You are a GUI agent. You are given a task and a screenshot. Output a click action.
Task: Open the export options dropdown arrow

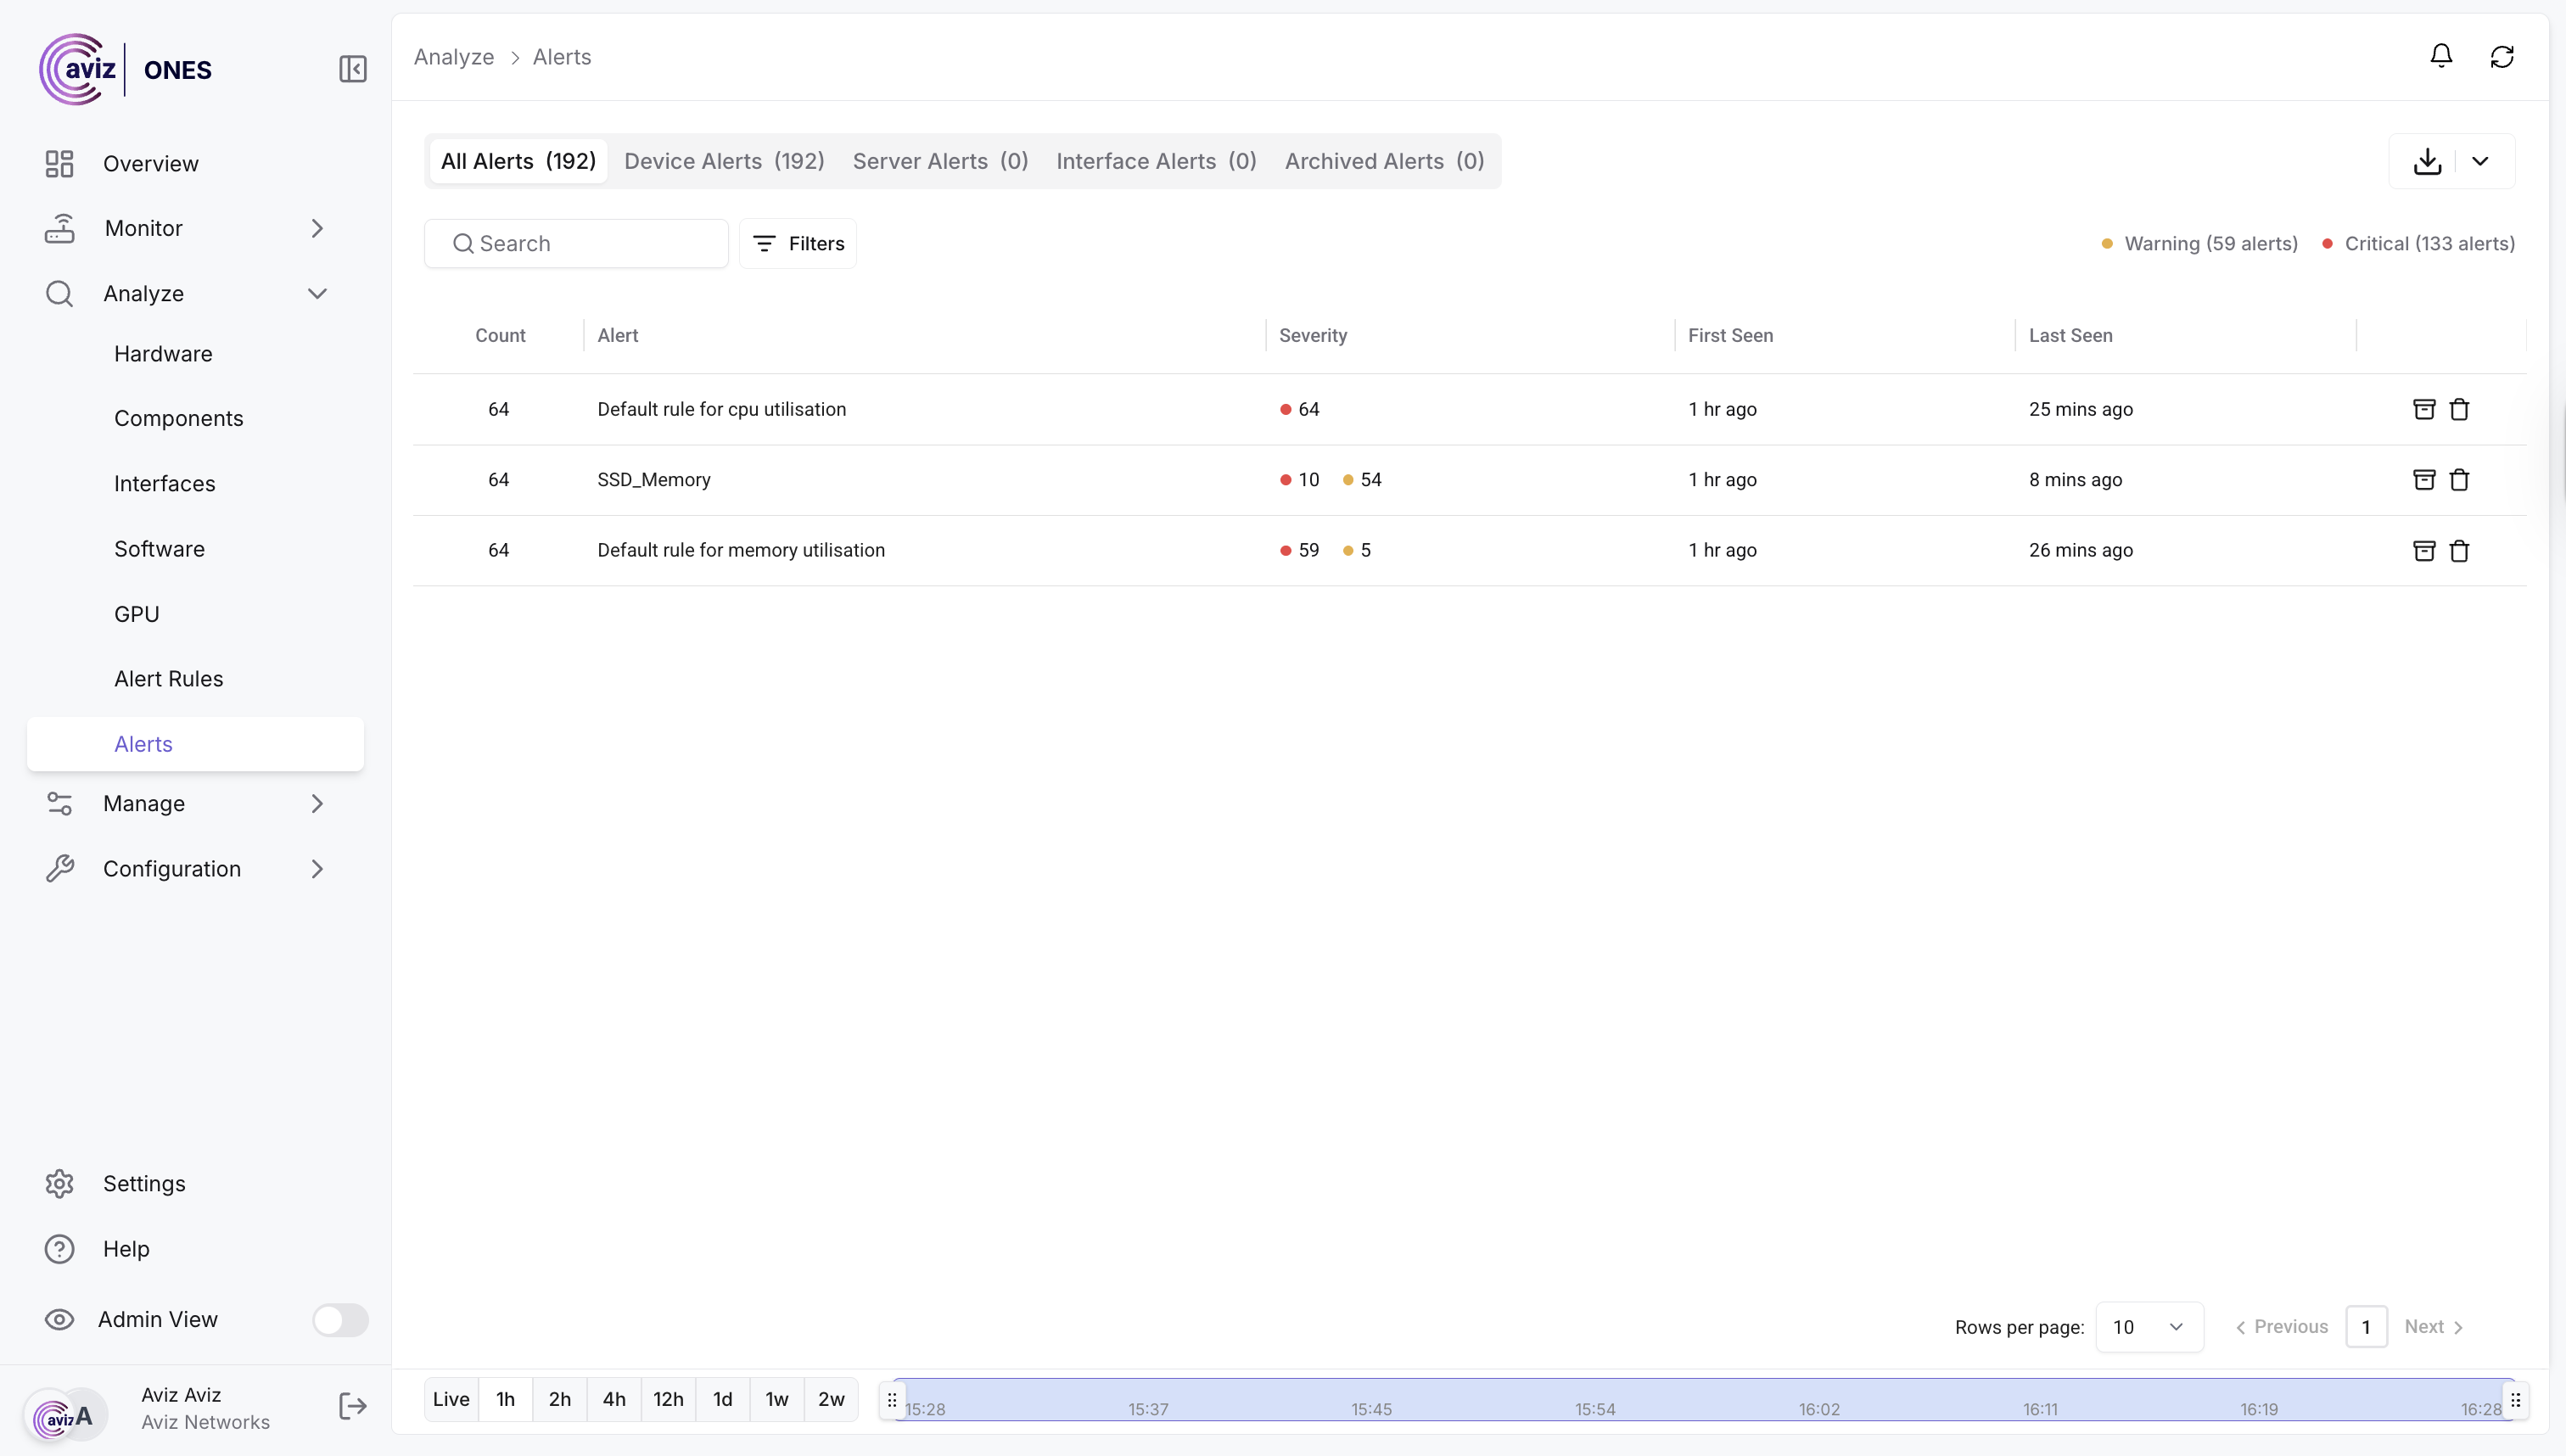[2480, 161]
